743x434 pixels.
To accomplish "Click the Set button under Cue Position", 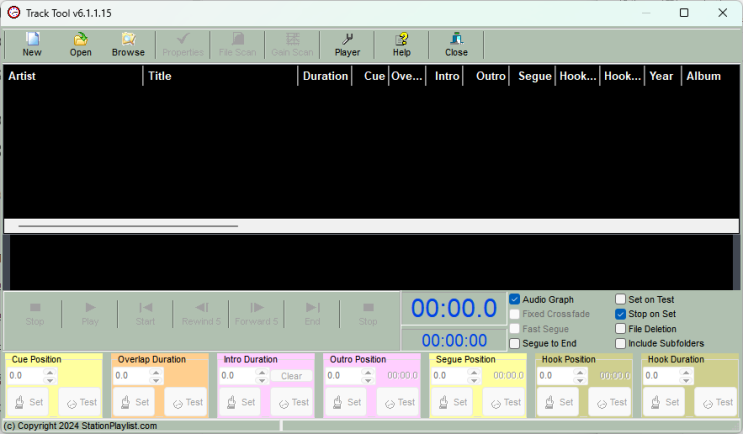I will [28, 402].
